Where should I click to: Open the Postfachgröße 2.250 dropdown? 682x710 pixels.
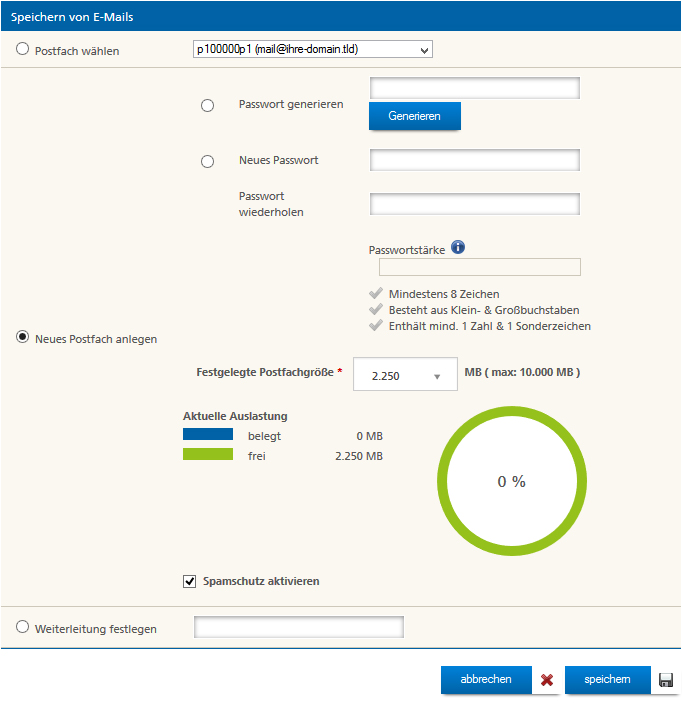(405, 374)
